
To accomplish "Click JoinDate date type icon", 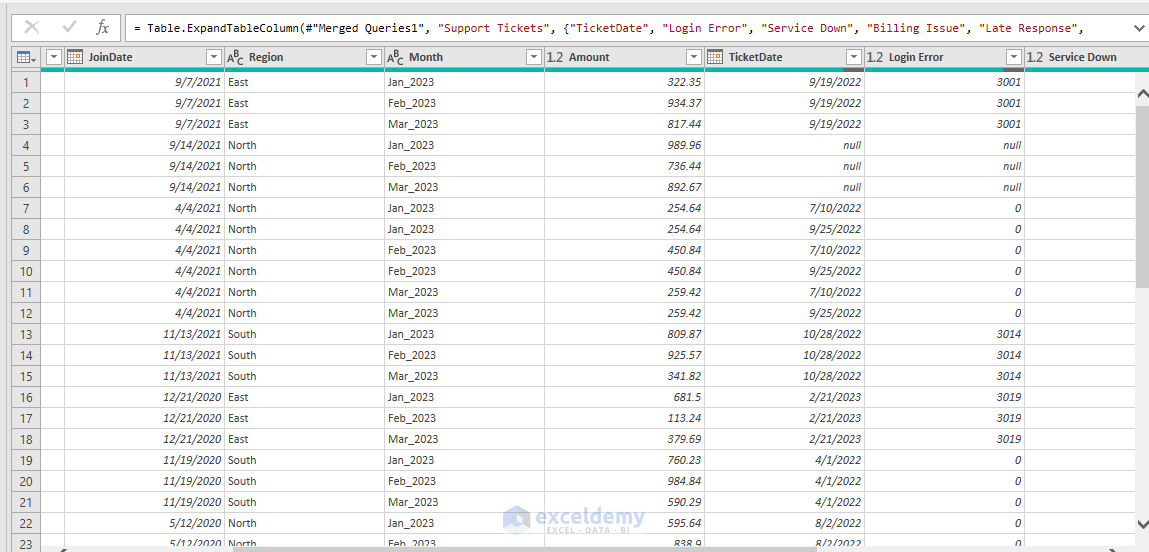I will tap(74, 57).
